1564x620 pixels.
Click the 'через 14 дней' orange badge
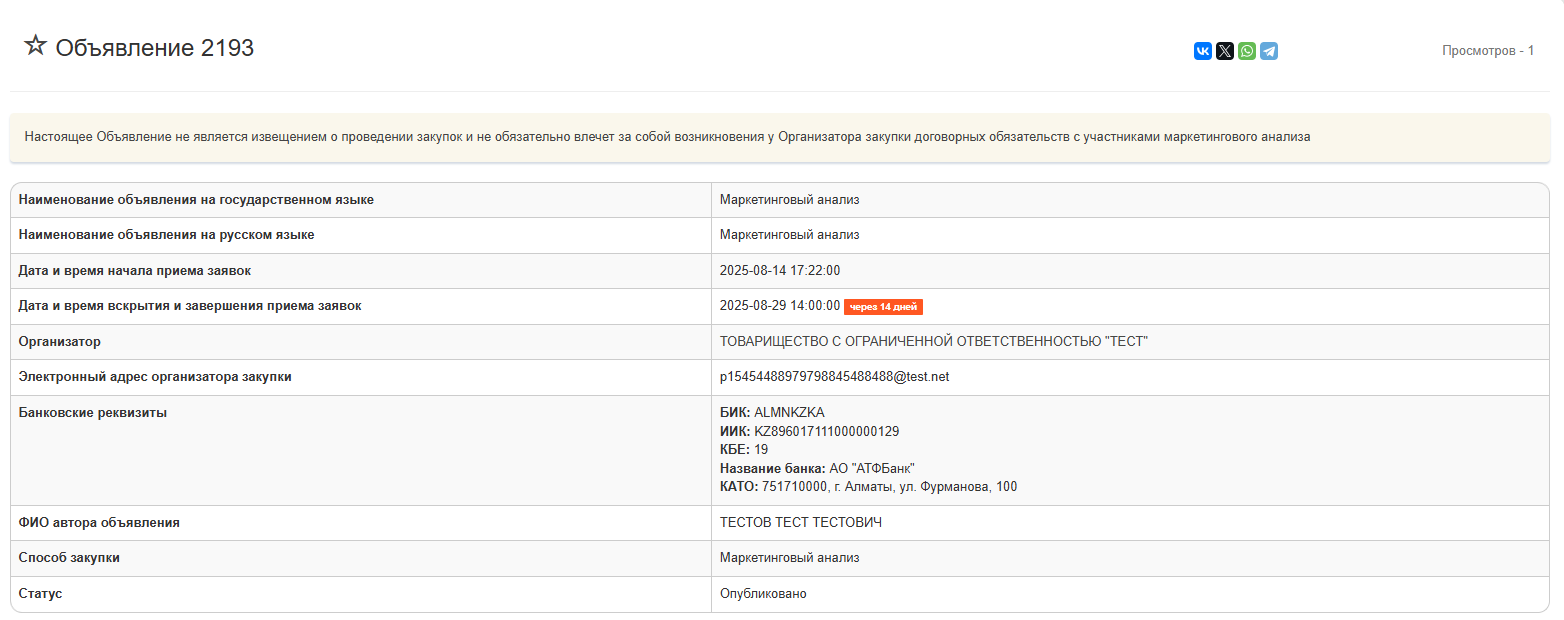883,307
